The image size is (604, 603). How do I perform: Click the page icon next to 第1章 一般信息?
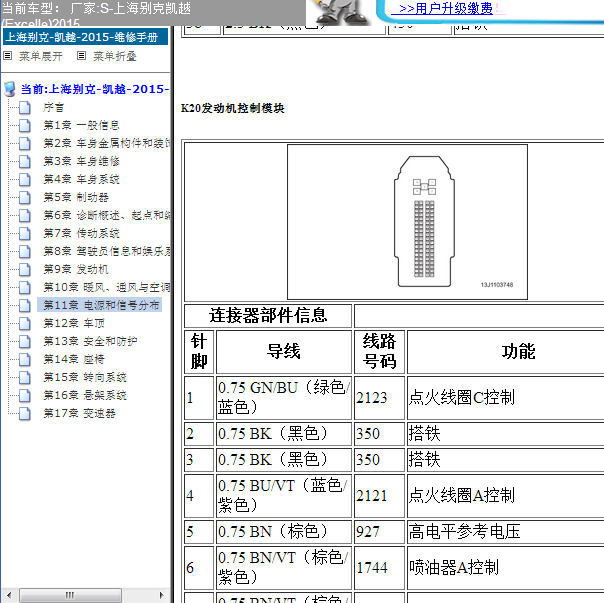(x=25, y=125)
